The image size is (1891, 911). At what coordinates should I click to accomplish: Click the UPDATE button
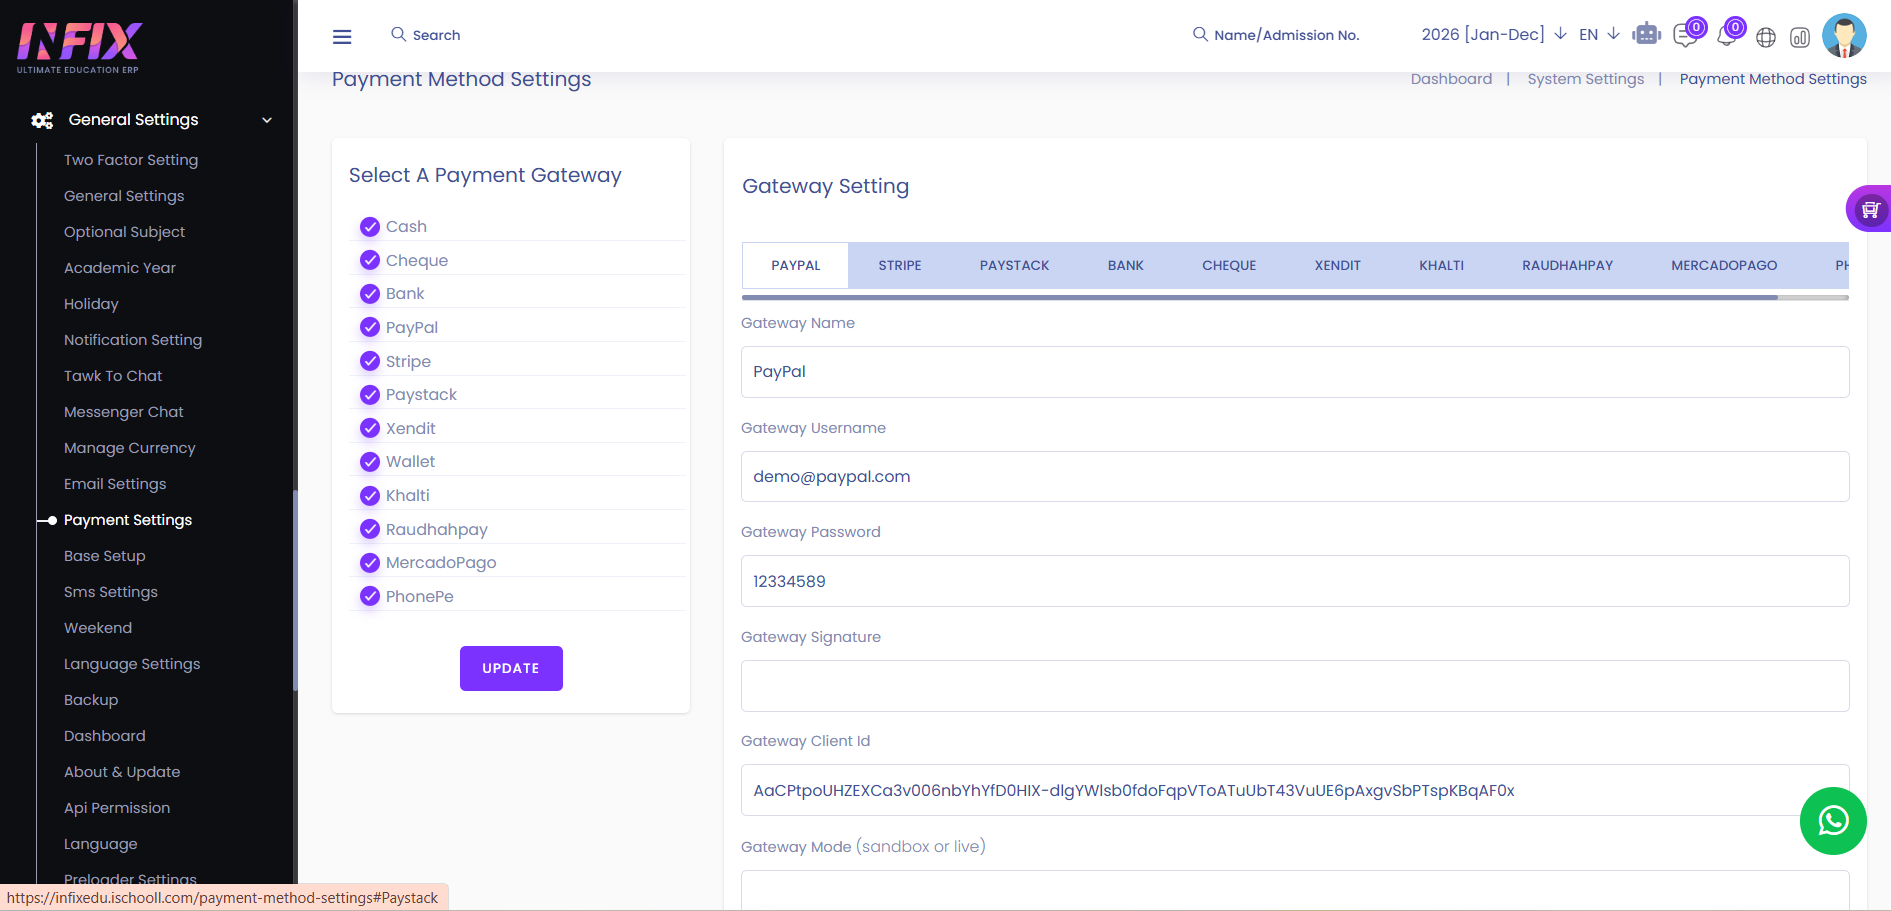pos(511,668)
